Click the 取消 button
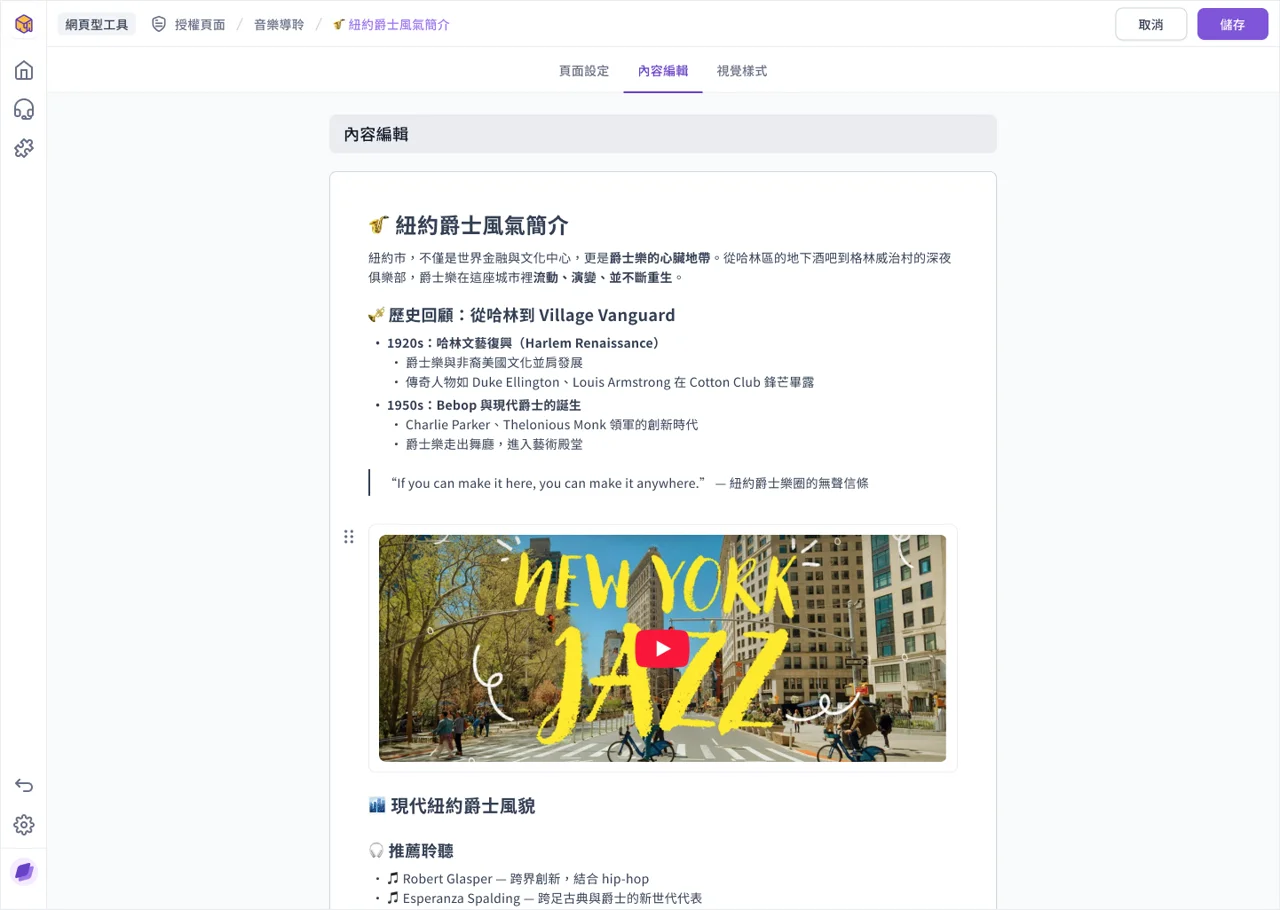Image resolution: width=1280 pixels, height=910 pixels. coord(1151,24)
